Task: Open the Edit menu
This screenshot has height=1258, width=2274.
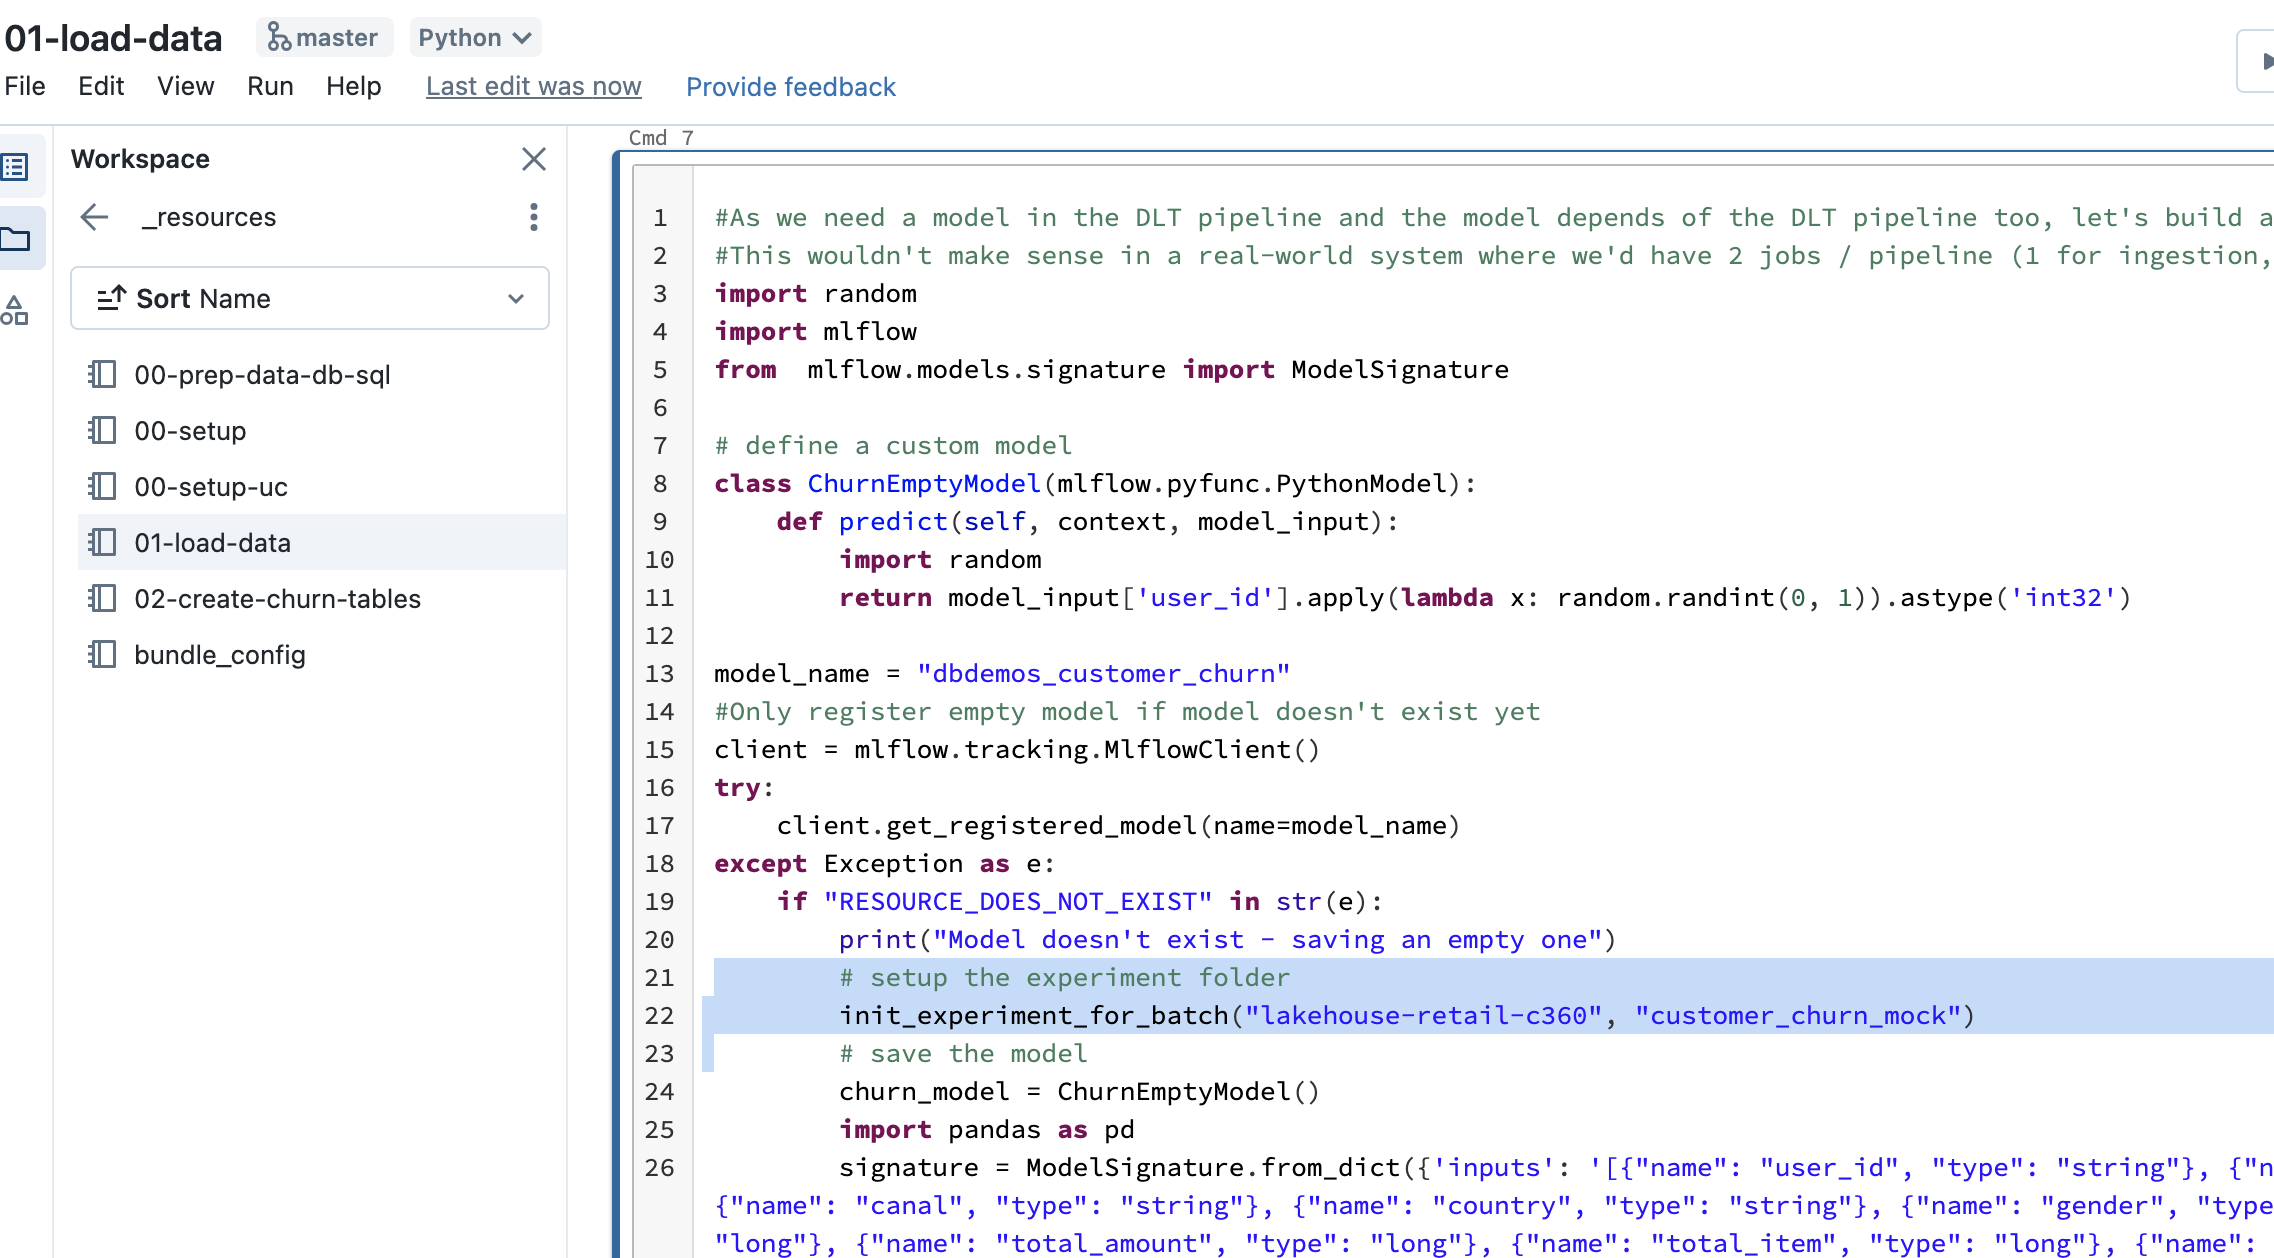Action: (x=101, y=86)
